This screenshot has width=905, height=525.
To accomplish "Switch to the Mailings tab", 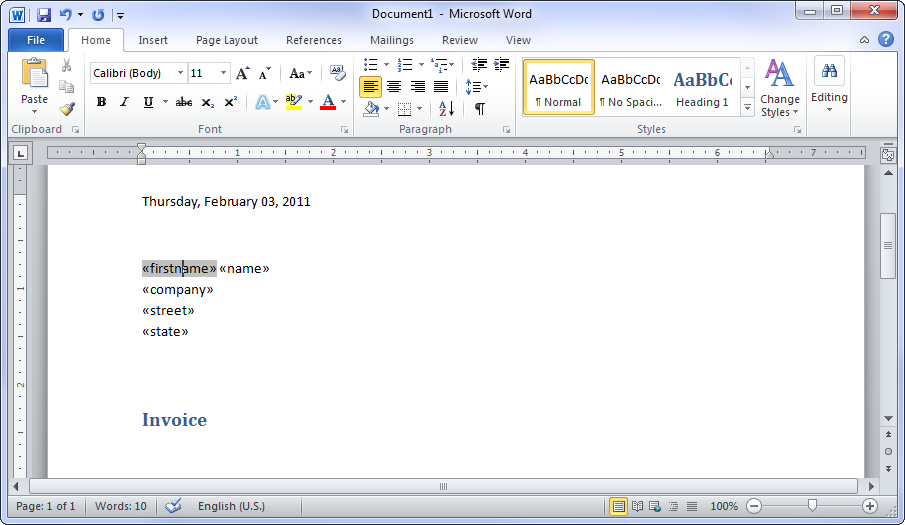I will [x=391, y=40].
